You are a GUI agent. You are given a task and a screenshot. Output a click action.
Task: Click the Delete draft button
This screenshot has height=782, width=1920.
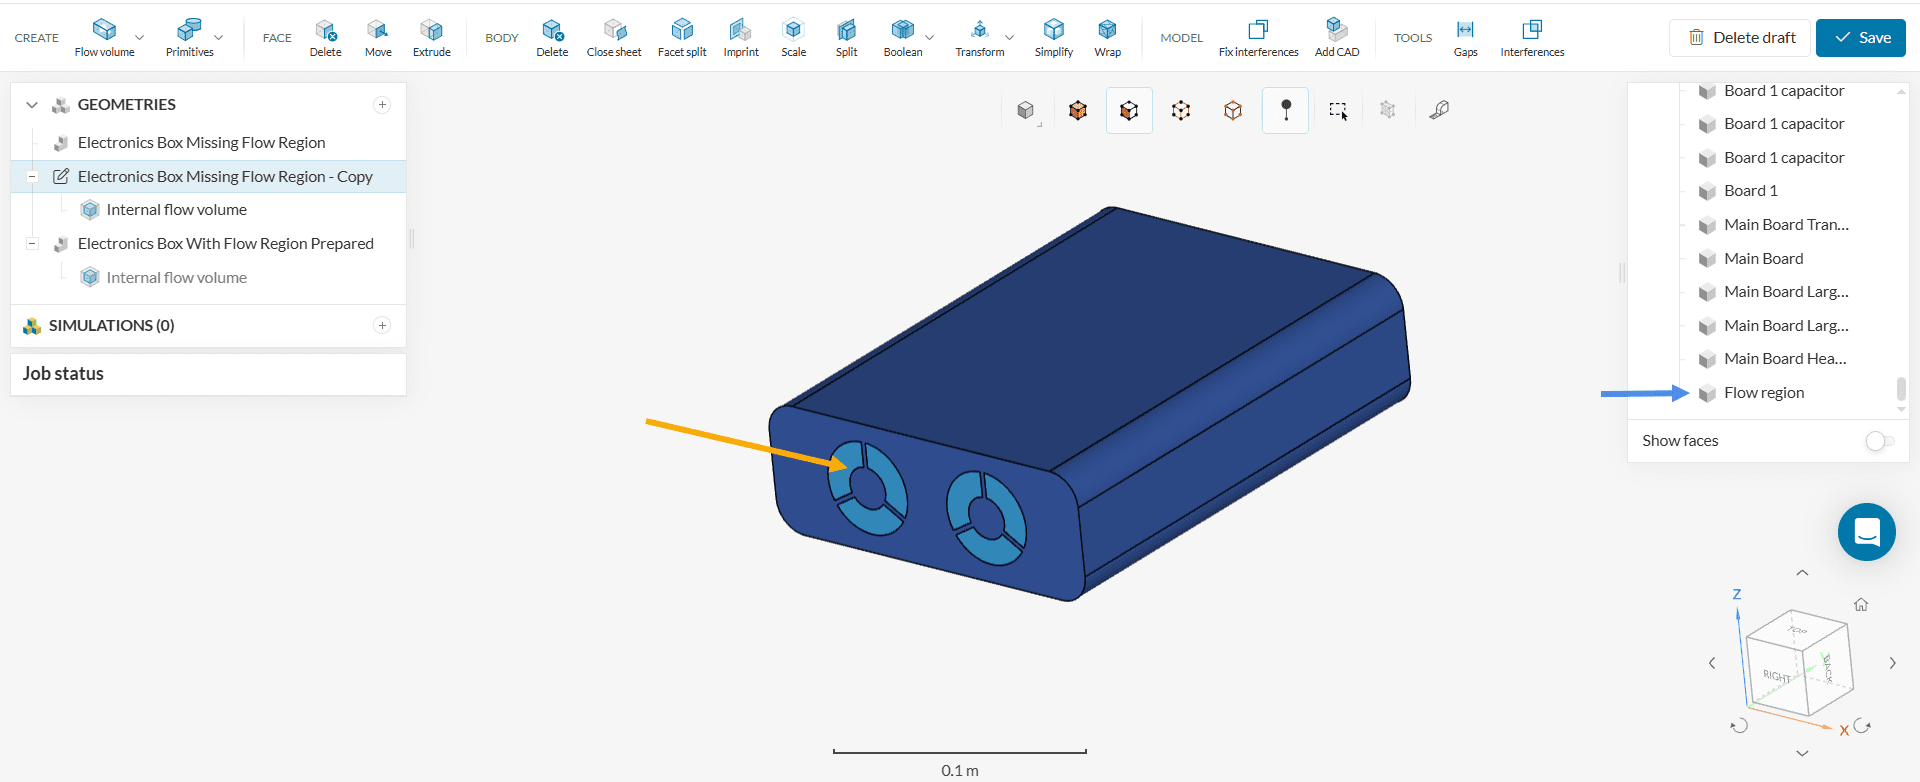1740,38
